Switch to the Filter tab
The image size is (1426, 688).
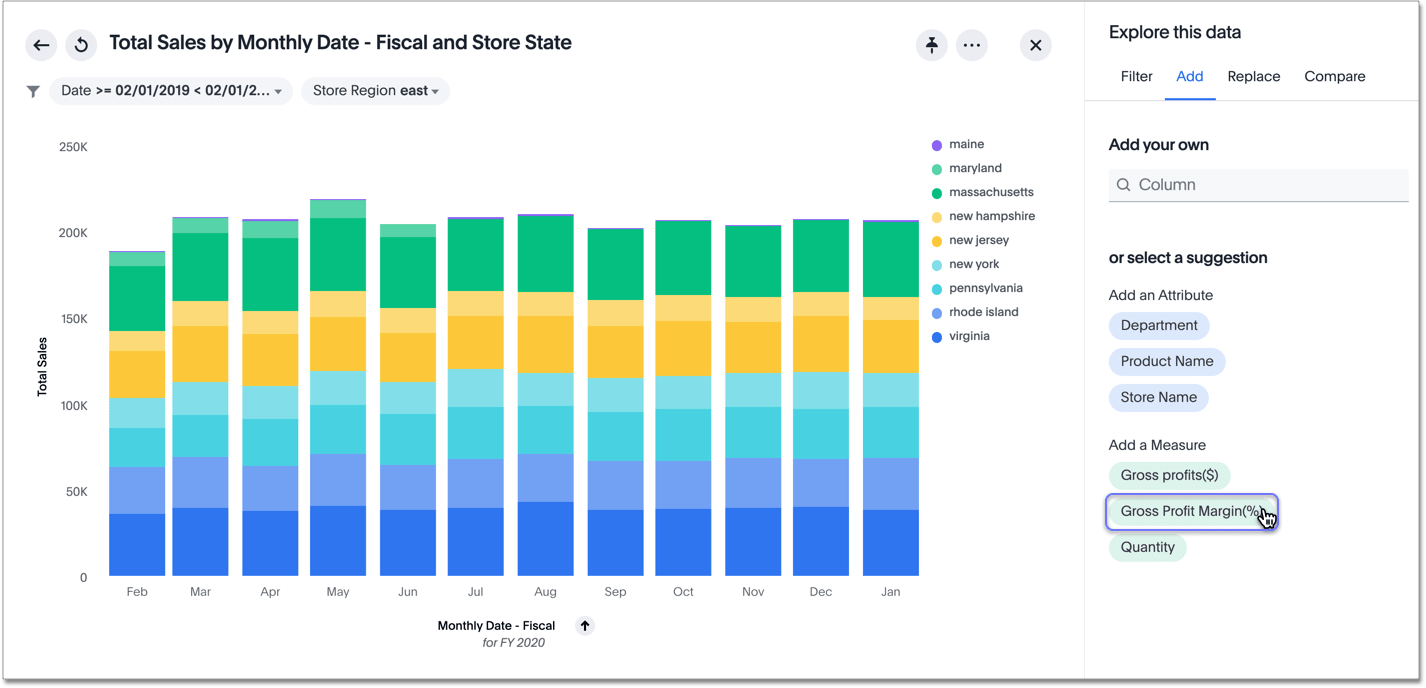point(1136,77)
